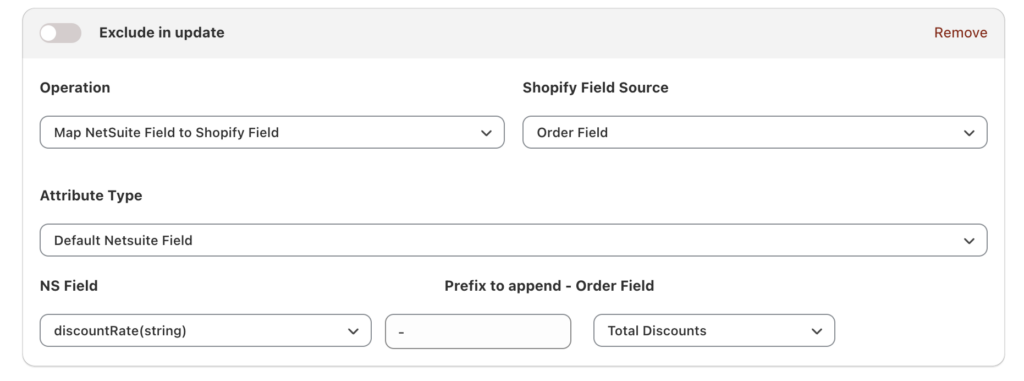Click the Shopify Field Source label

pyautogui.click(x=595, y=88)
